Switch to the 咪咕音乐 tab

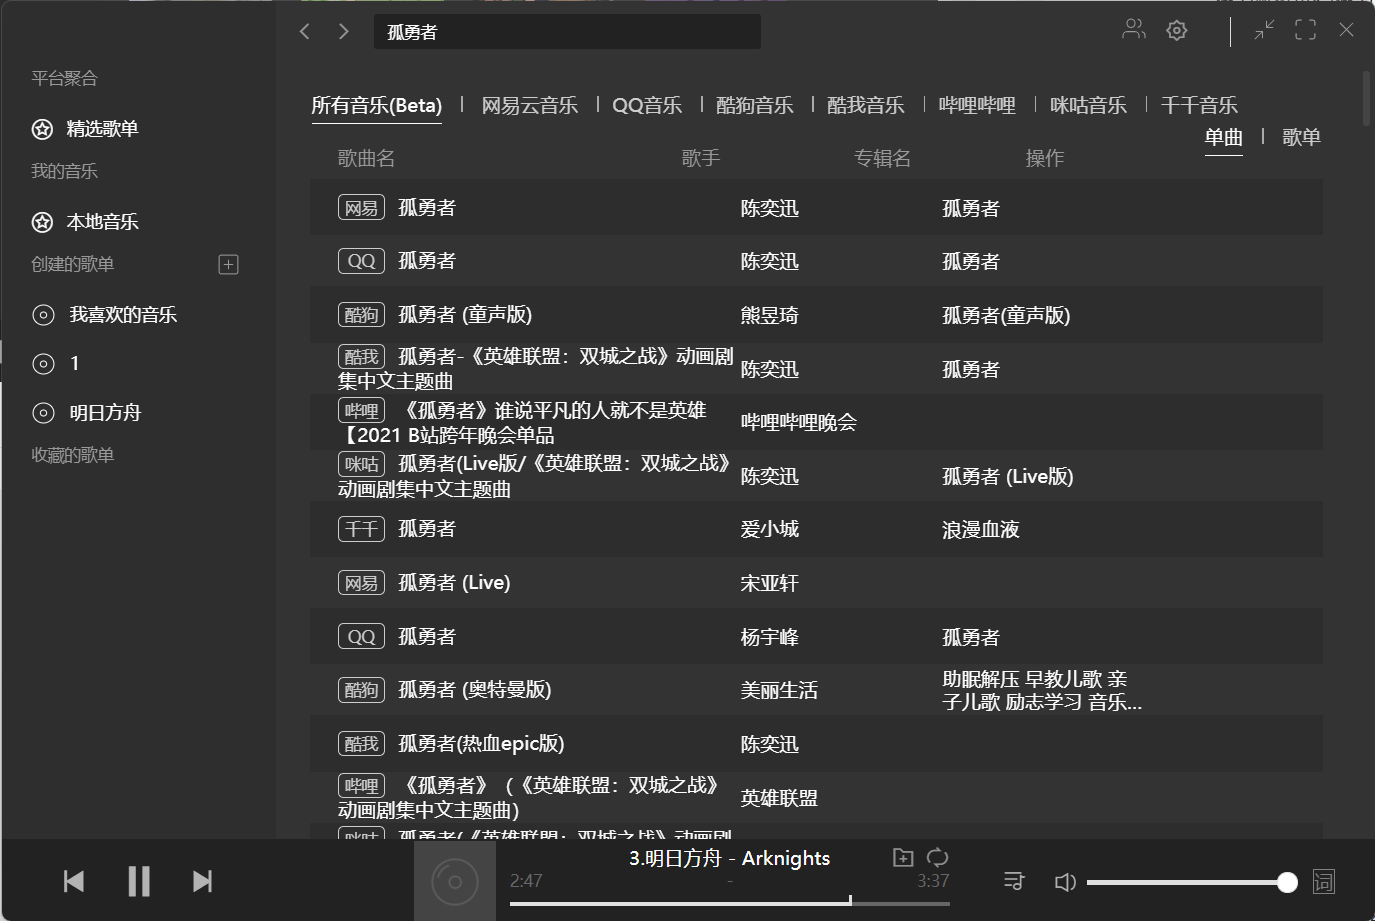click(1088, 105)
